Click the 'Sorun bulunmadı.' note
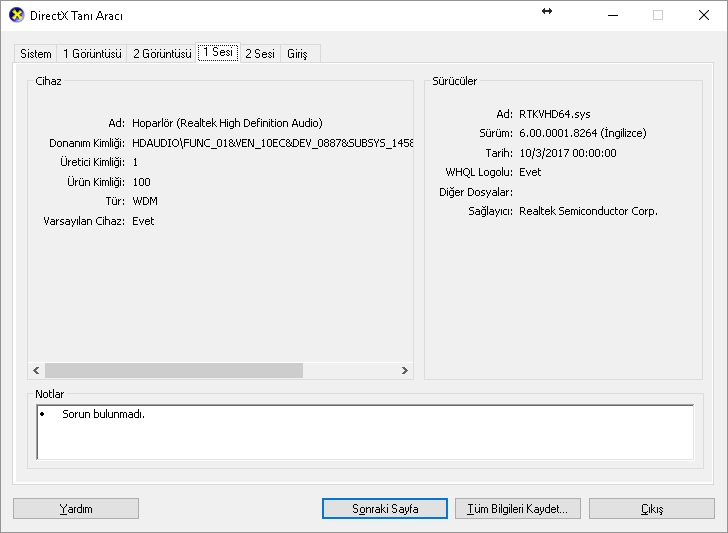728x533 pixels. [104, 414]
